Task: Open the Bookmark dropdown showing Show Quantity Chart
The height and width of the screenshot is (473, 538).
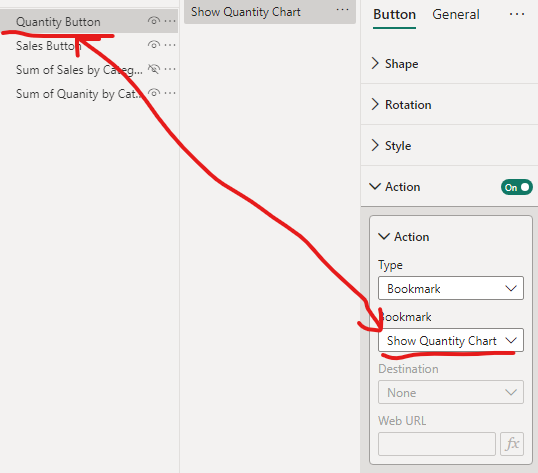Action: pyautogui.click(x=451, y=340)
